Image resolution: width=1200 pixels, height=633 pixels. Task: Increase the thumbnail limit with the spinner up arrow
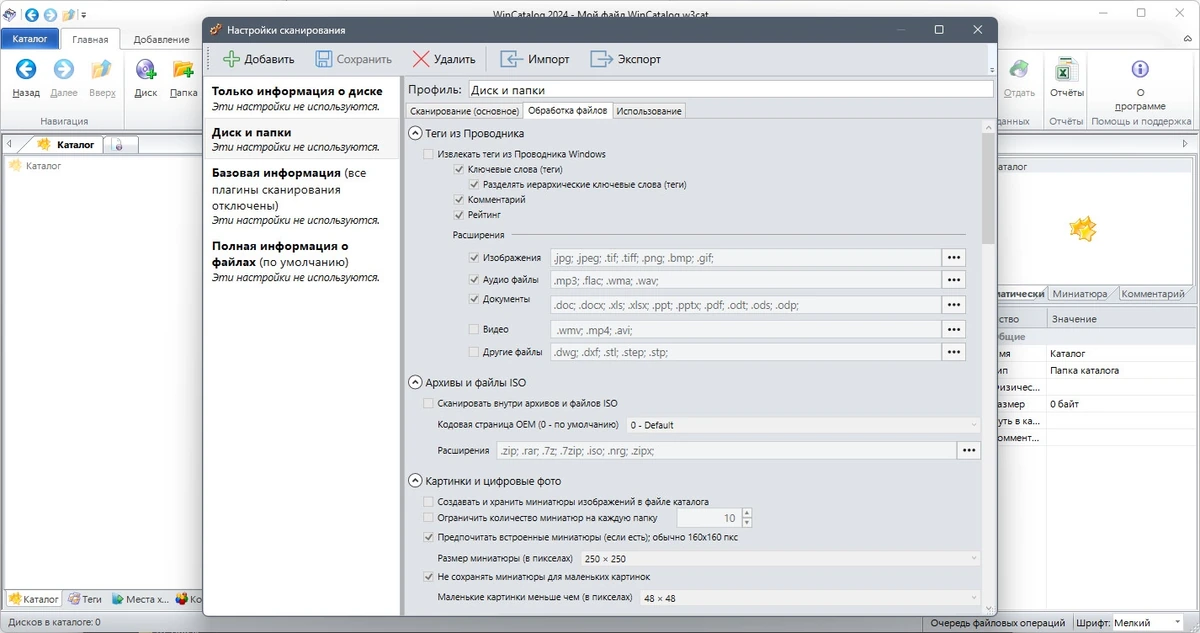746,513
